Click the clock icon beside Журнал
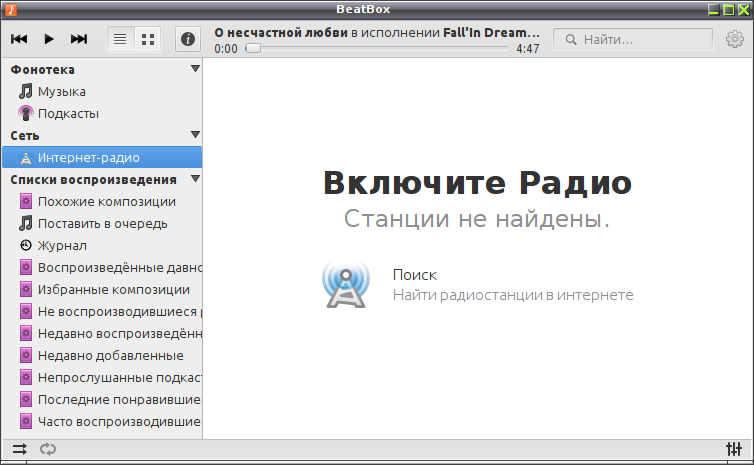Screen dimensions: 754x465 point(25,245)
